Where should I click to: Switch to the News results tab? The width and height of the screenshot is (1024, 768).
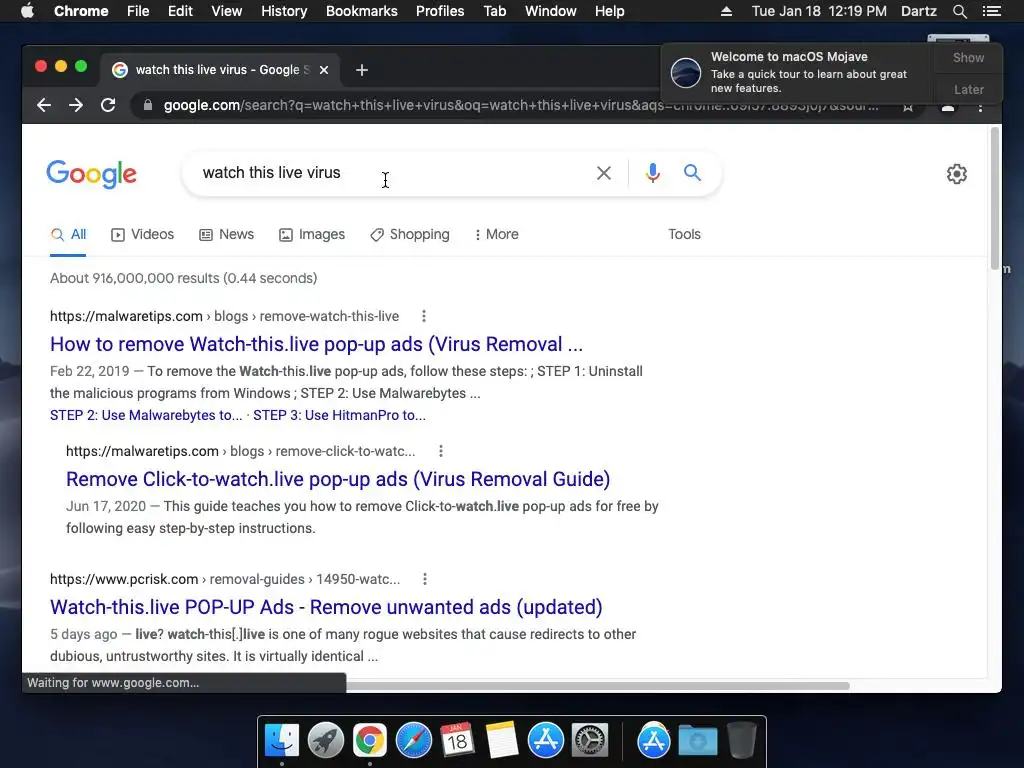pos(227,234)
